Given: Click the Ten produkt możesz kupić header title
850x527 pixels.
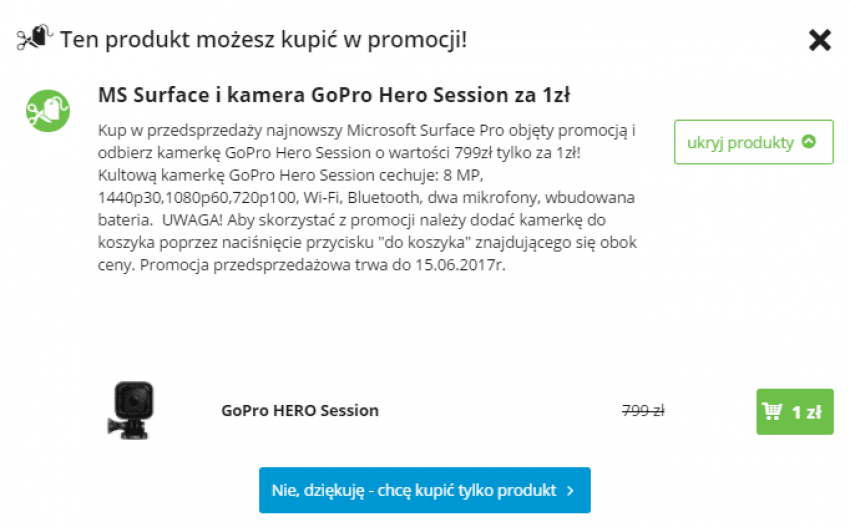Looking at the screenshot, I should tap(263, 40).
